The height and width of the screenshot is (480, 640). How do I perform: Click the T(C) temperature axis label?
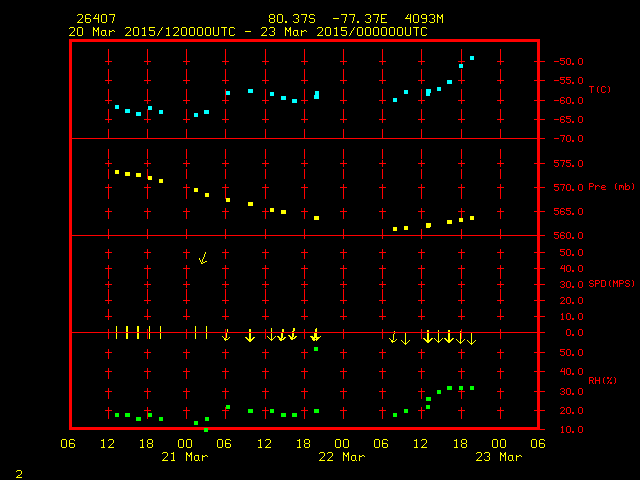(599, 90)
